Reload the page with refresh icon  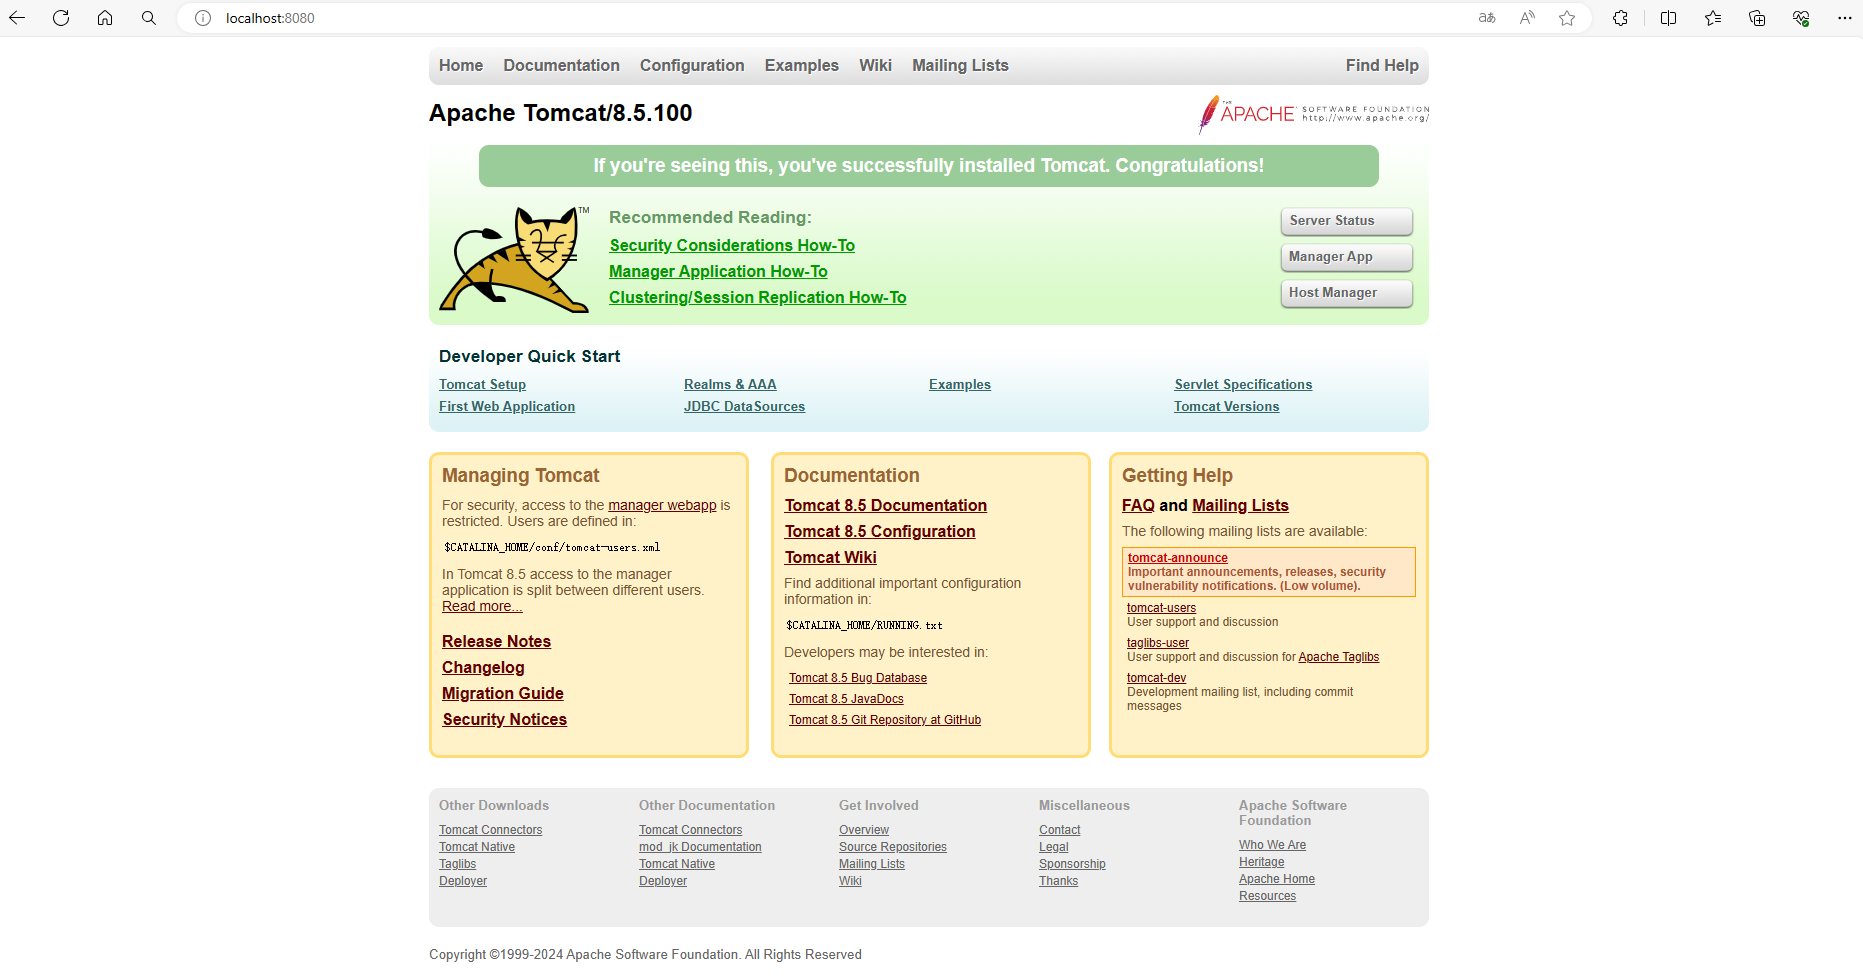(x=61, y=18)
